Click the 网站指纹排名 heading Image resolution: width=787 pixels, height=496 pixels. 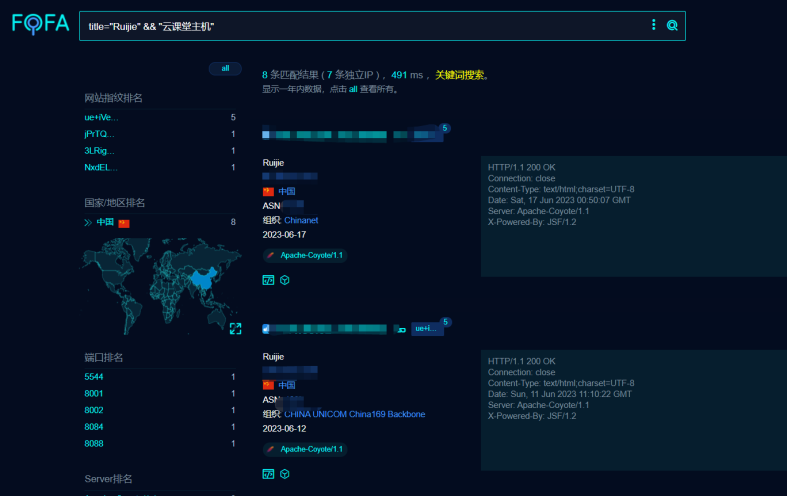pyautogui.click(x=113, y=98)
